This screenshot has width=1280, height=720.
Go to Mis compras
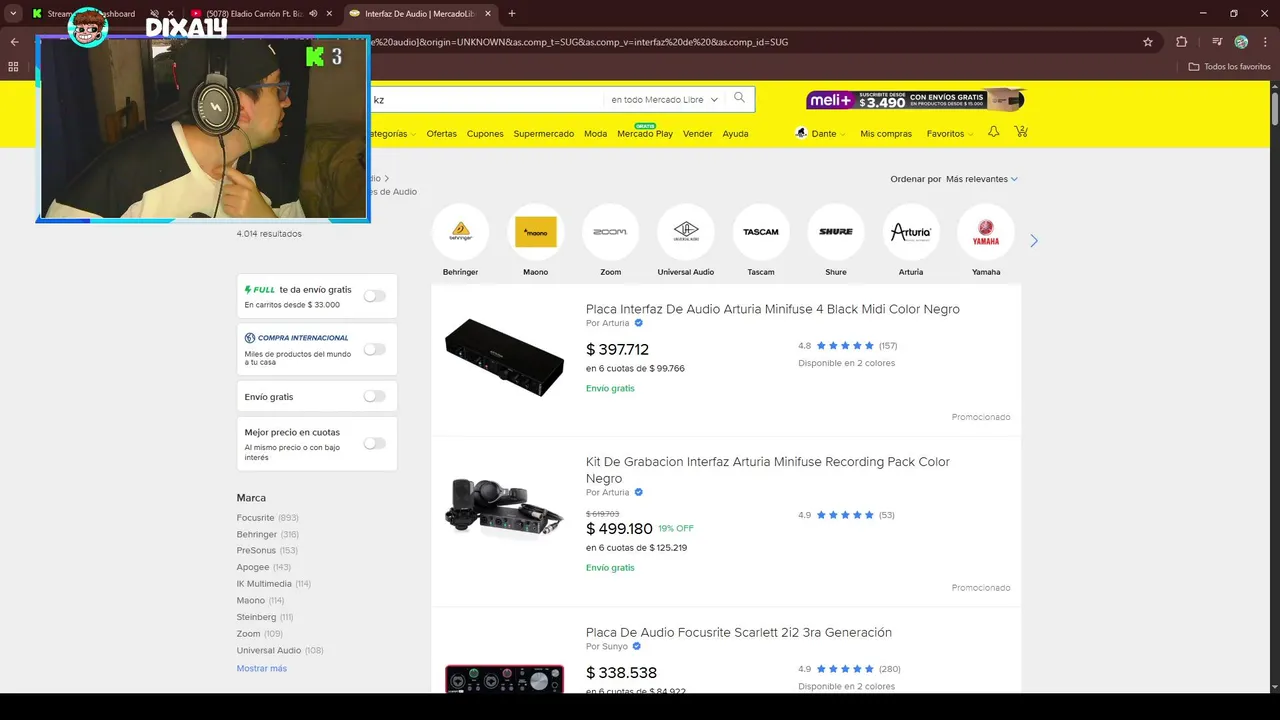(x=886, y=133)
